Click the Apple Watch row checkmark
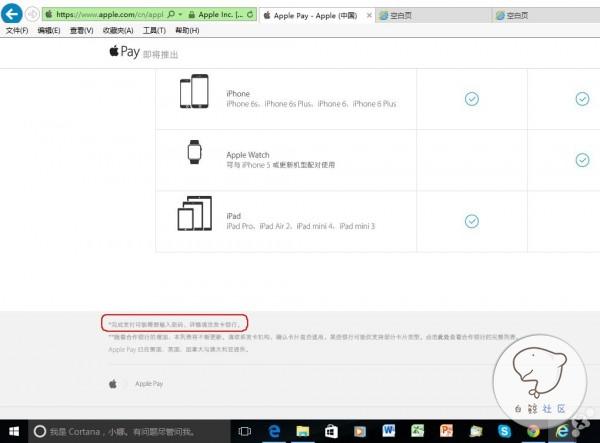The width and height of the screenshot is (600, 443). point(582,160)
